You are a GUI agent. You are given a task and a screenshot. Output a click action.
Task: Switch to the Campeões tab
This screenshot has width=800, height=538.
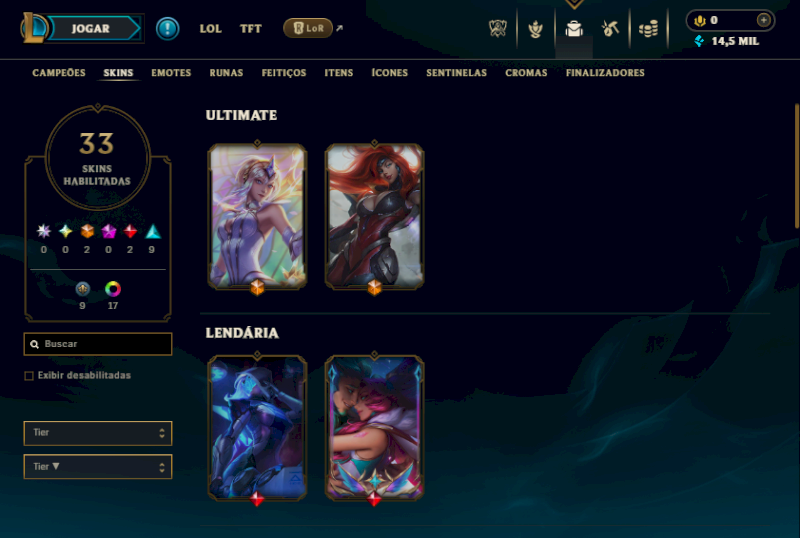[59, 72]
